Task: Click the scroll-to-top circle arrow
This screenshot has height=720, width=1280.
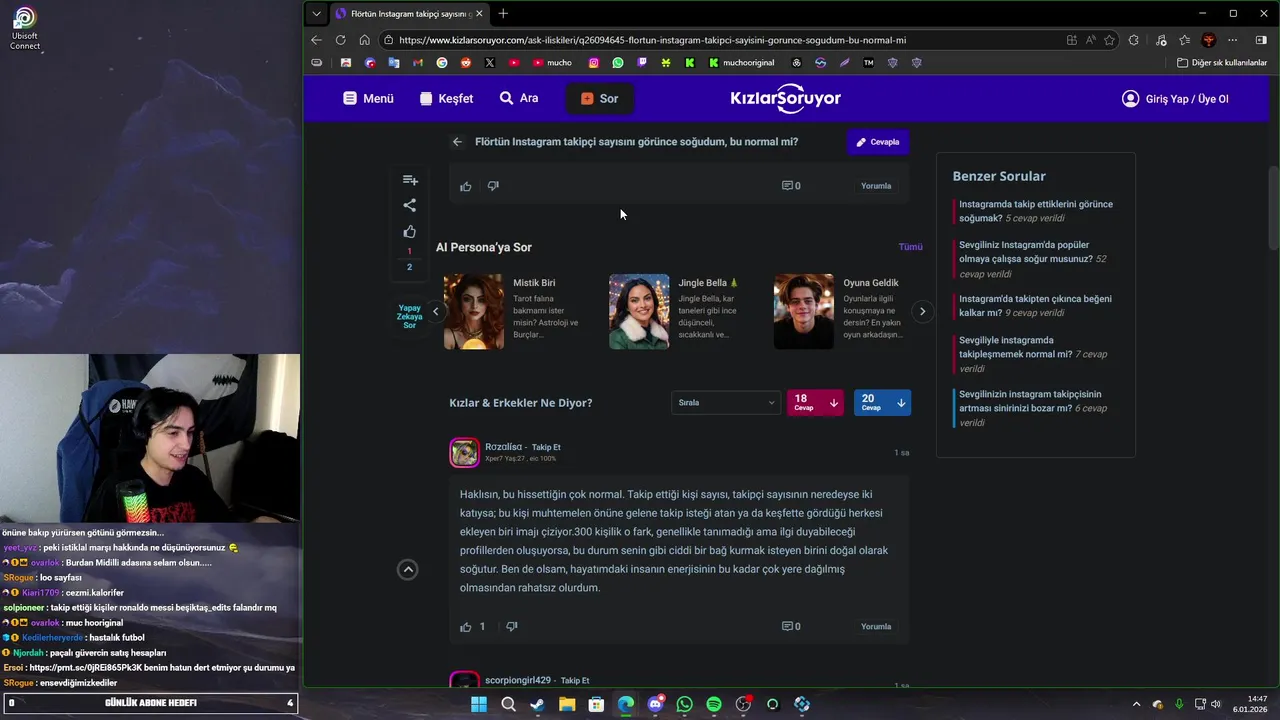Action: click(408, 569)
